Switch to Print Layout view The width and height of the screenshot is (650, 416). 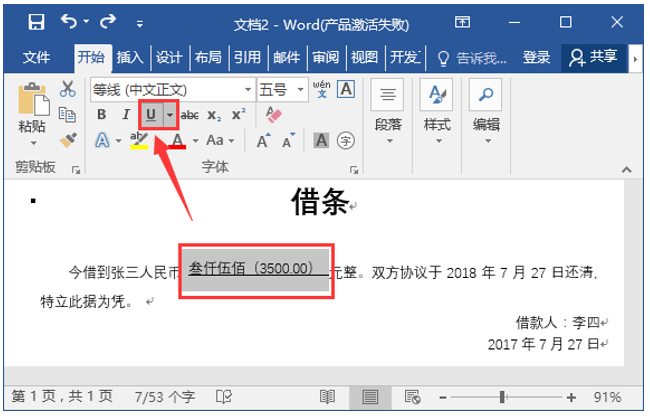370,397
